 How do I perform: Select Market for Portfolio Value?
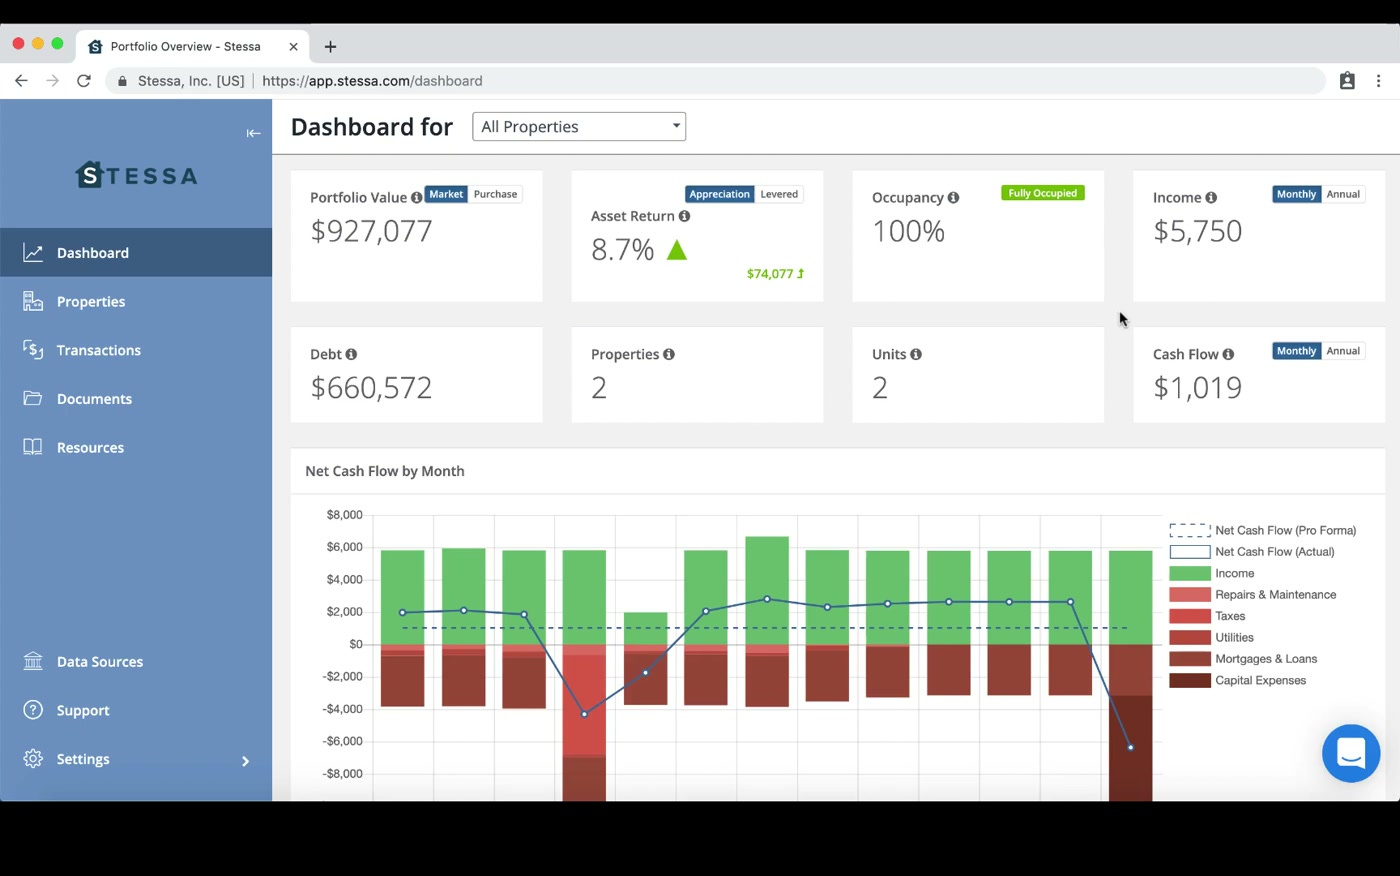click(446, 194)
